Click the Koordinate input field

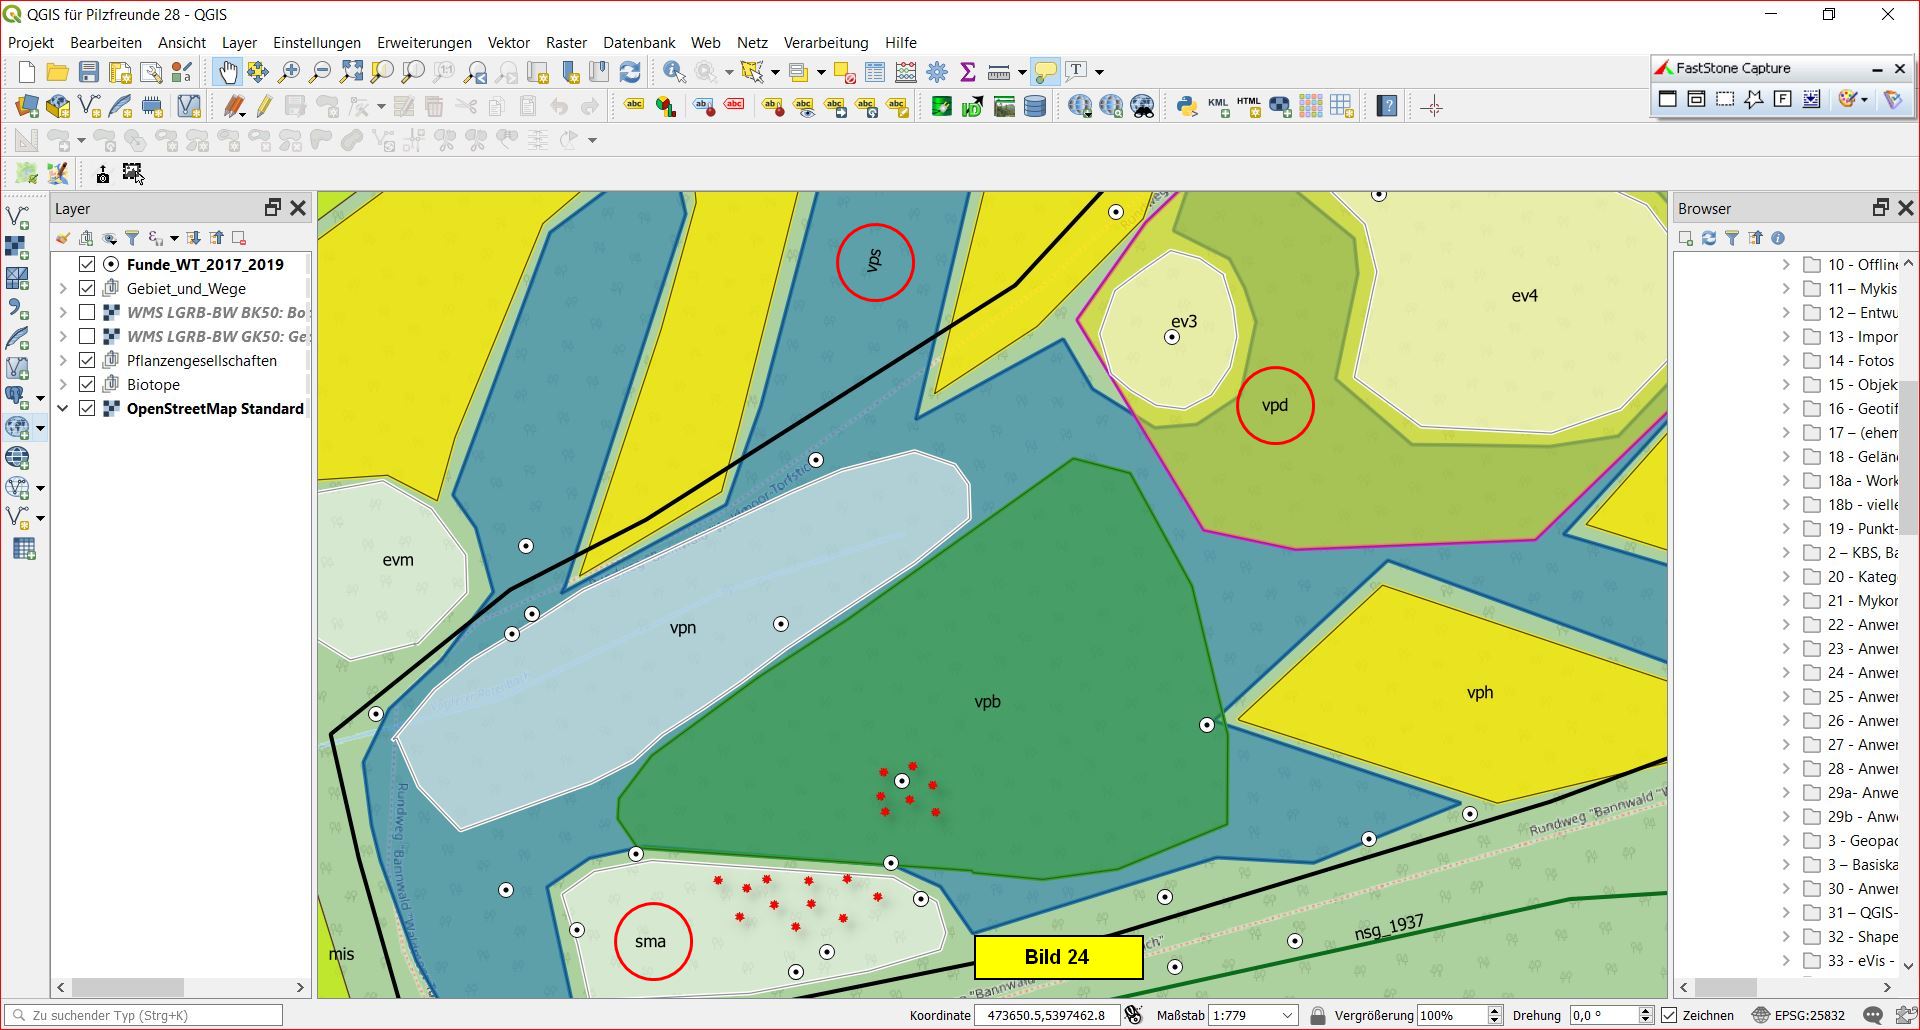pos(1045,1015)
